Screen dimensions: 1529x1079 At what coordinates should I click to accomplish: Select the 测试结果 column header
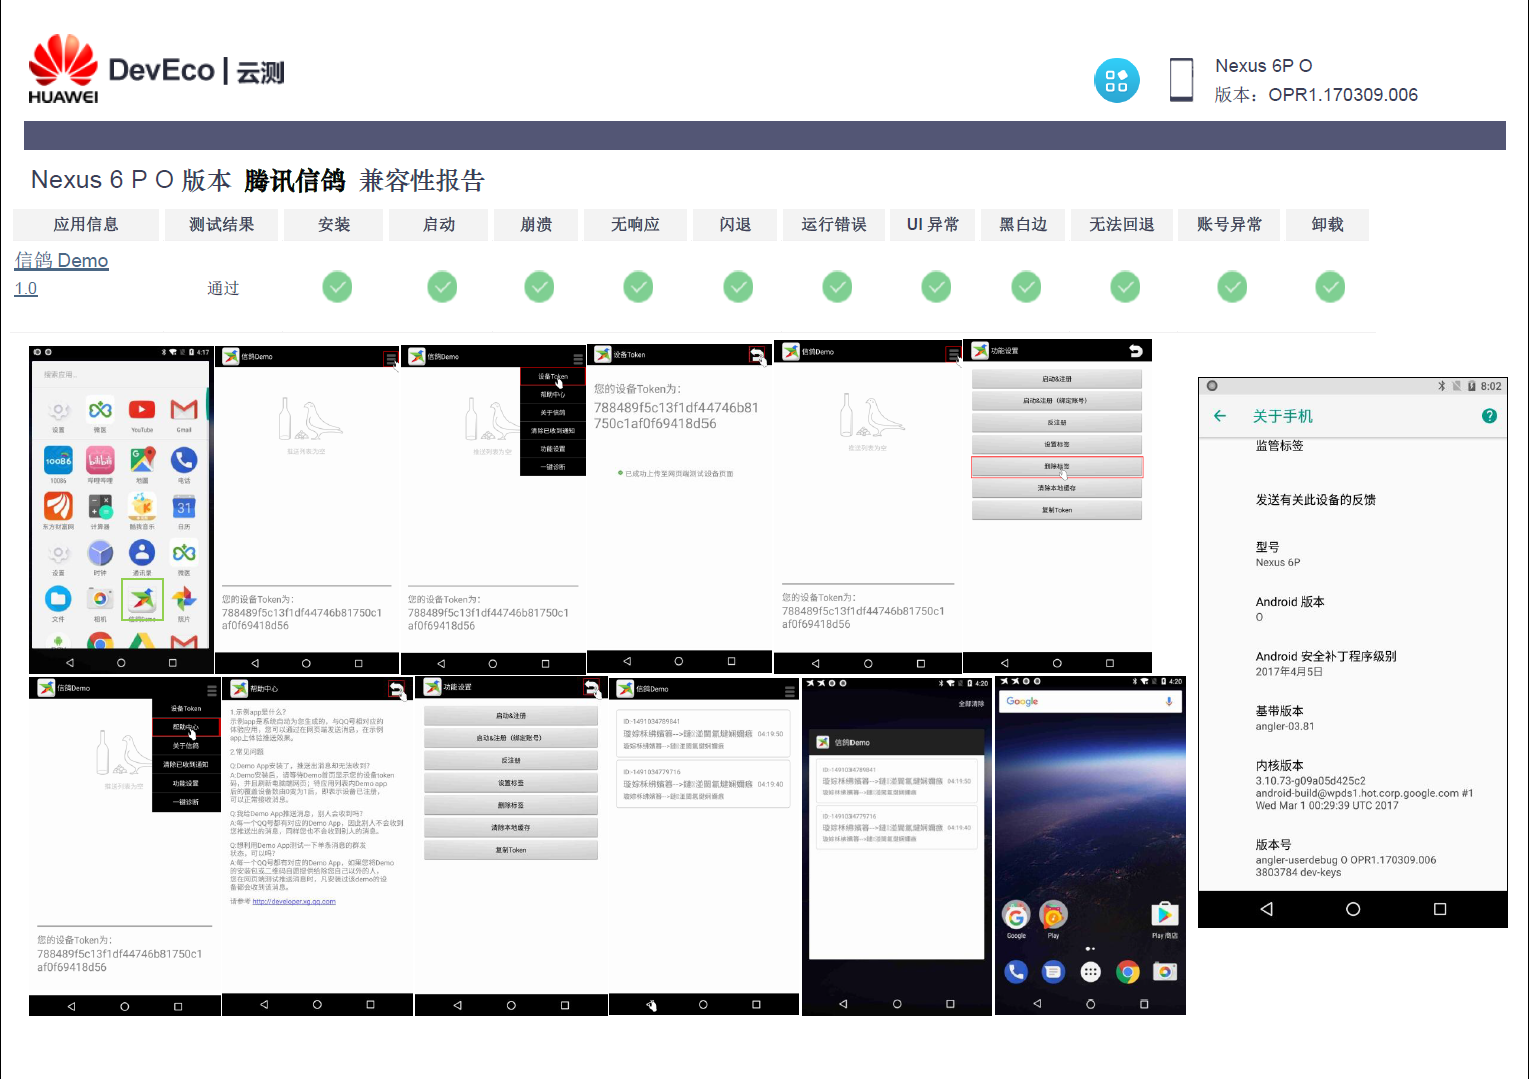click(x=222, y=225)
